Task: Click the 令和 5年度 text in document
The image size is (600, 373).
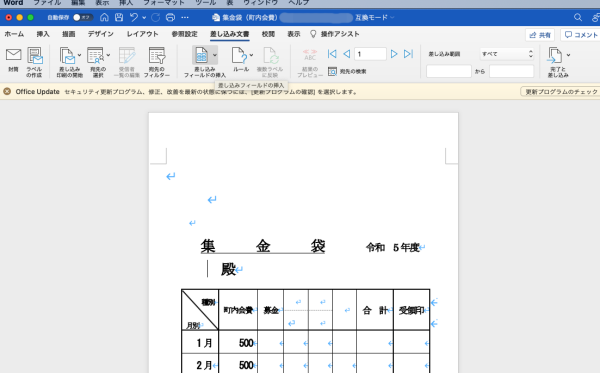Action: click(393, 248)
